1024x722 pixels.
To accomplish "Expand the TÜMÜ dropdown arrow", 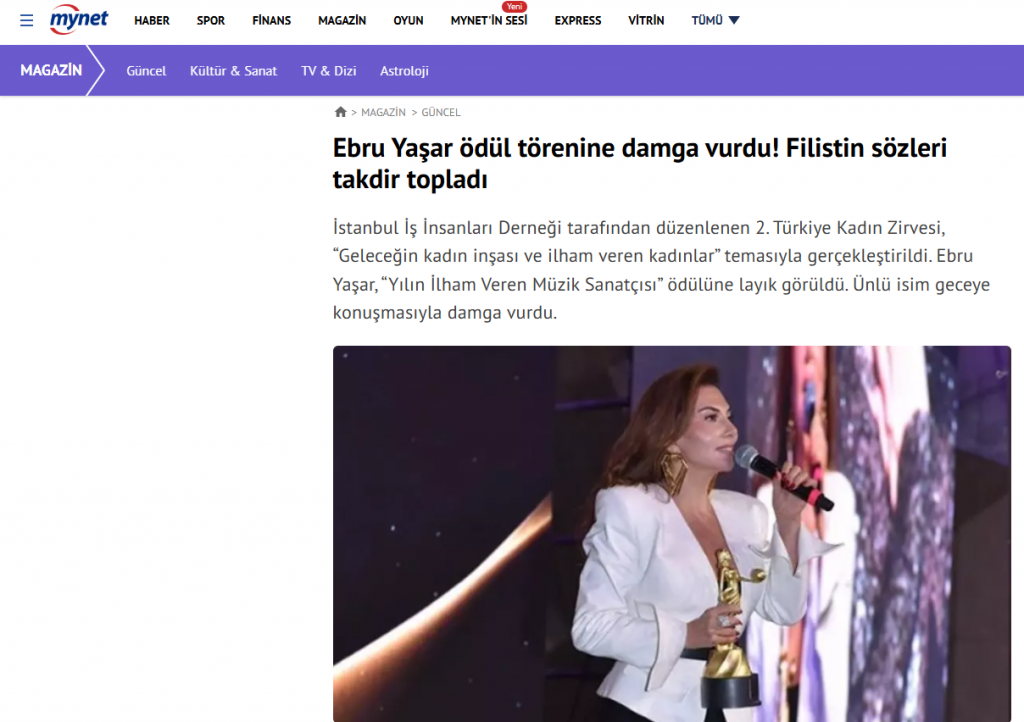I will coord(734,20).
